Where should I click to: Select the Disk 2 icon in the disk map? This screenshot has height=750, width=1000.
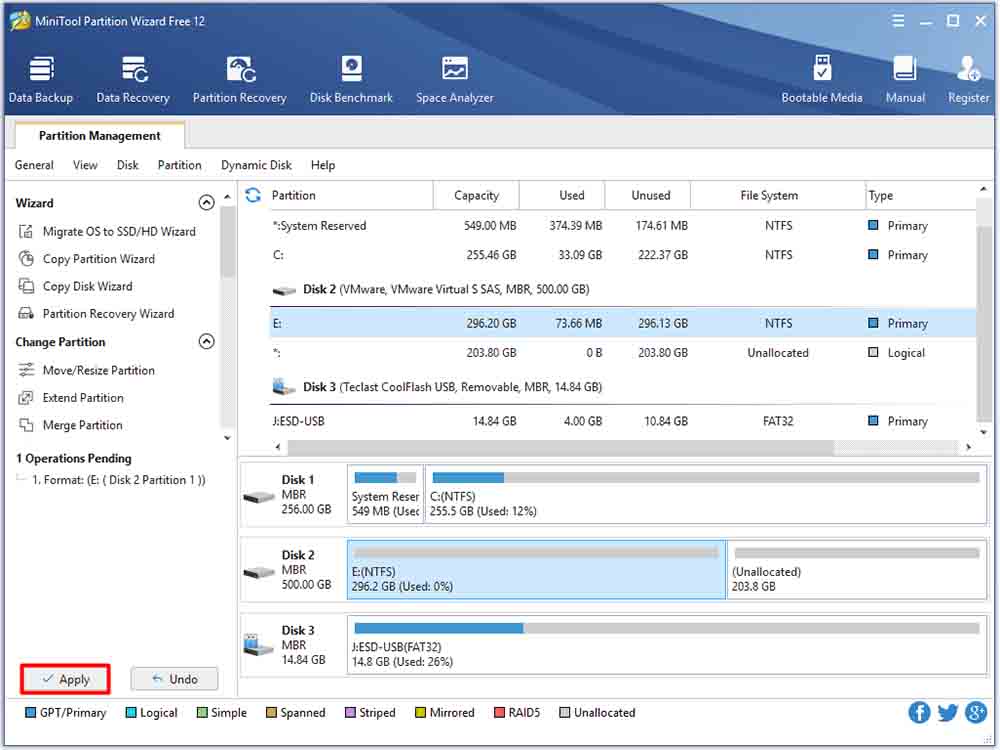(x=259, y=571)
